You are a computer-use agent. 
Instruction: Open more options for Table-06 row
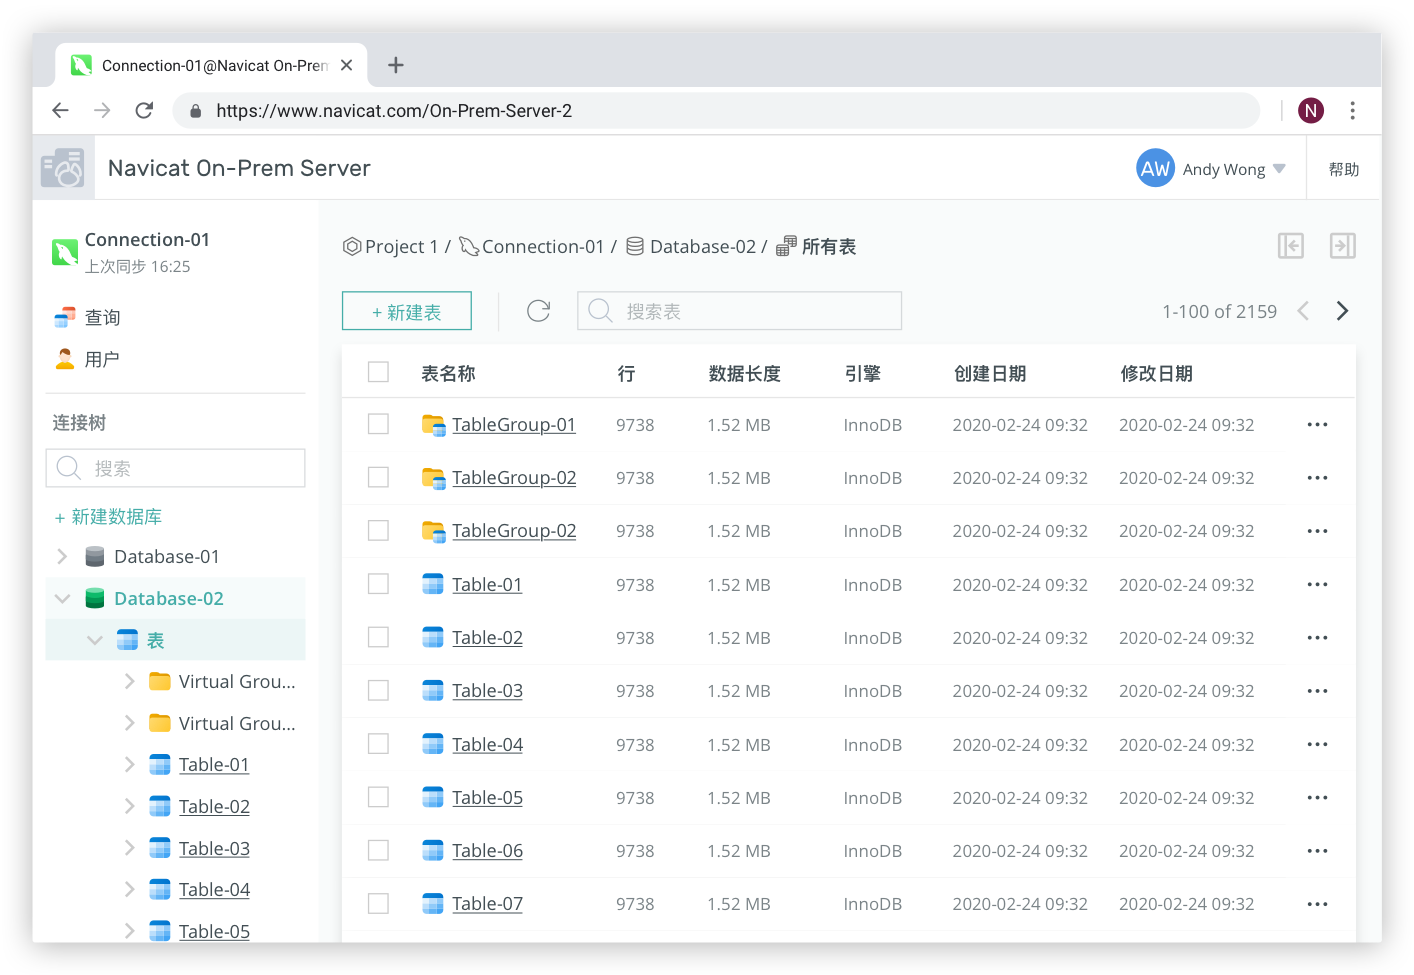click(1317, 851)
